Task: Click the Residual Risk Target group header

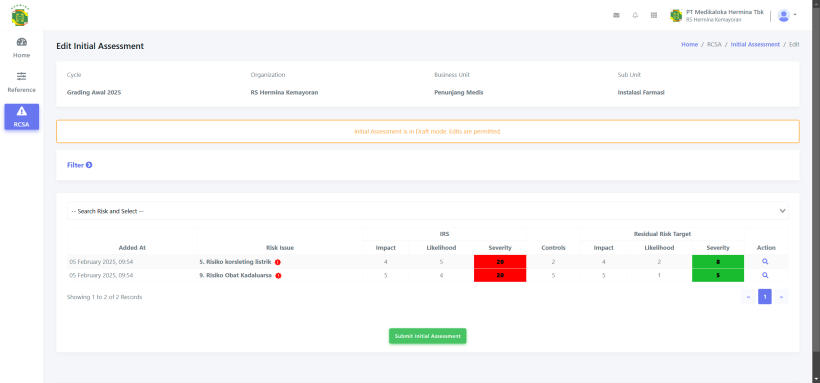Action: (662, 234)
